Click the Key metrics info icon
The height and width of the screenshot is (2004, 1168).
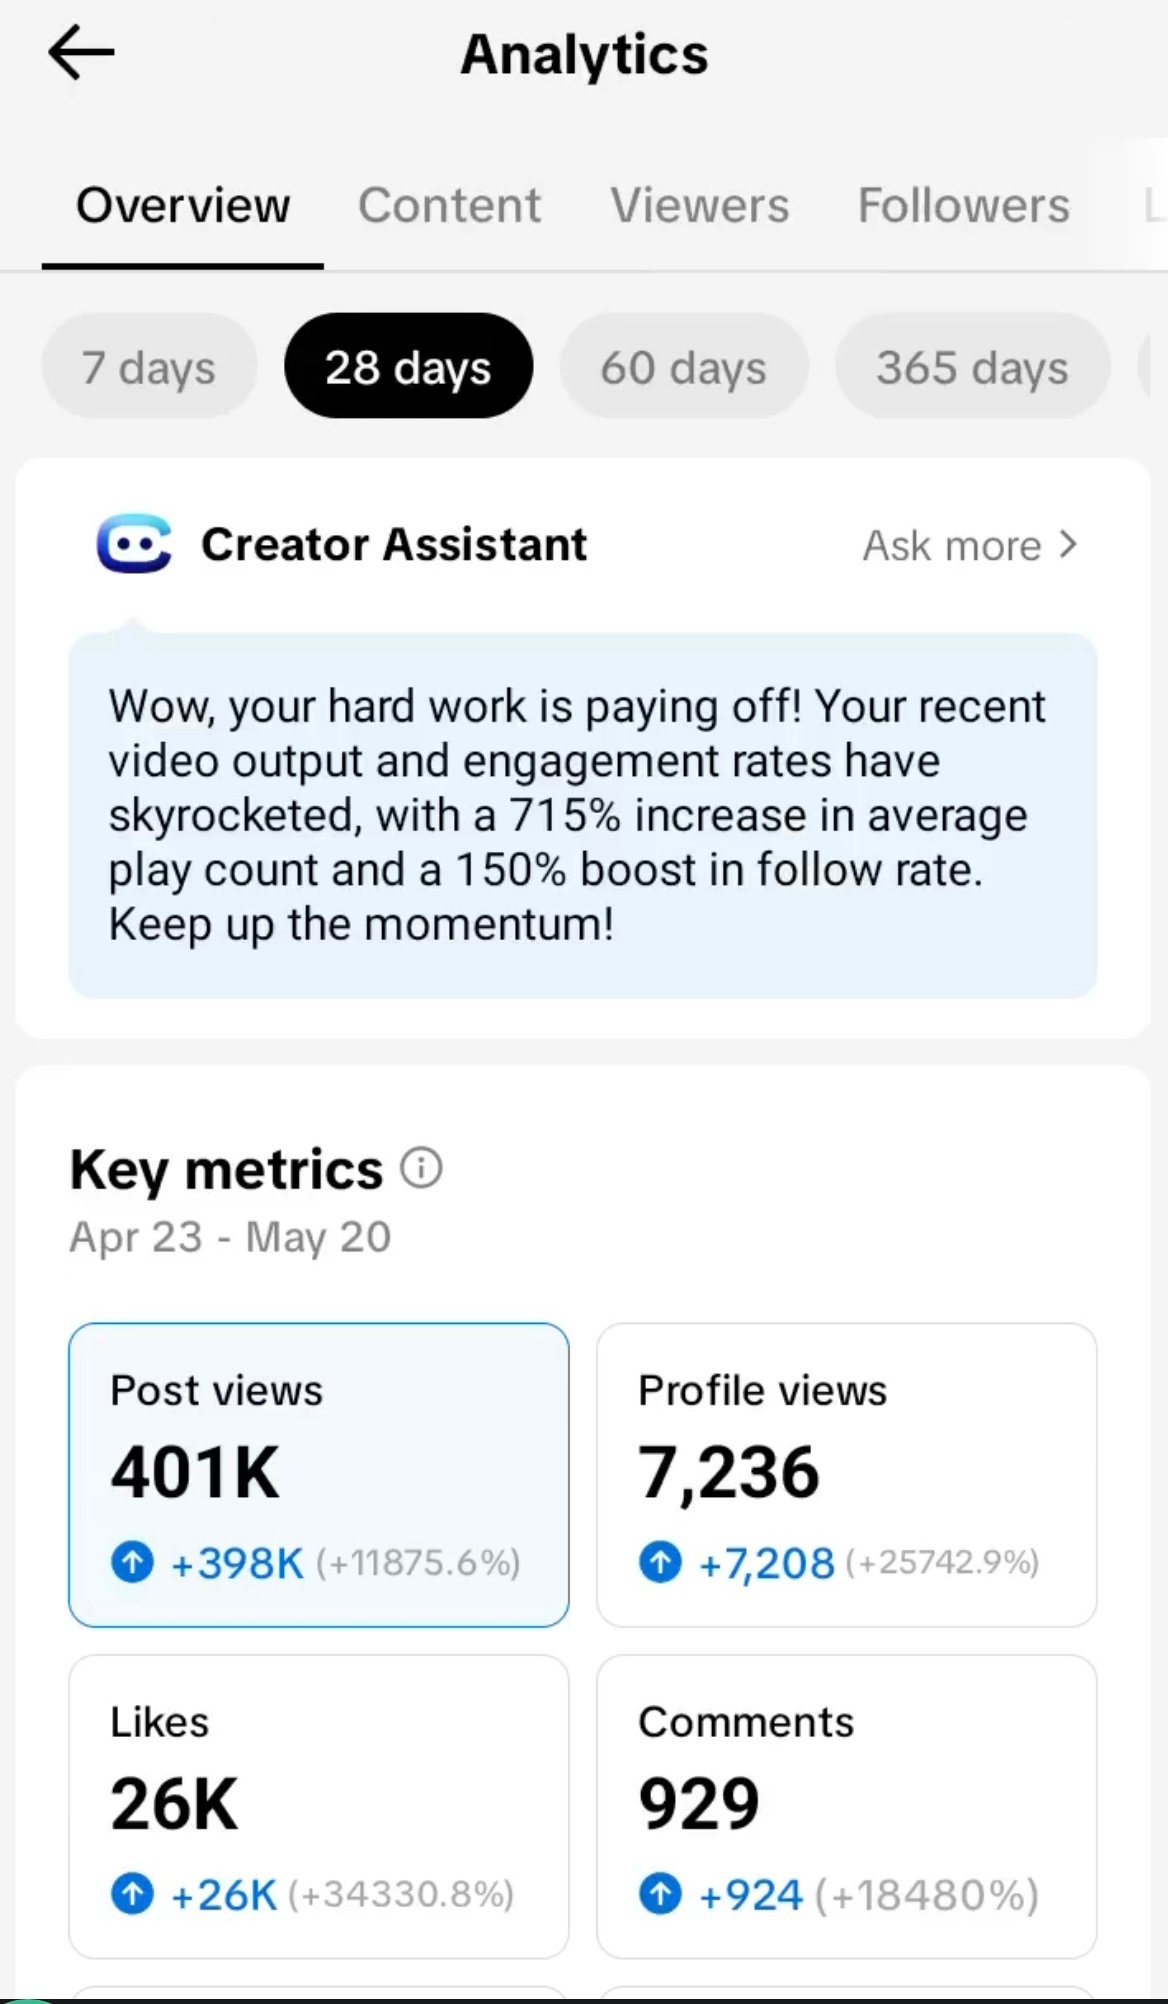pyautogui.click(x=421, y=1167)
